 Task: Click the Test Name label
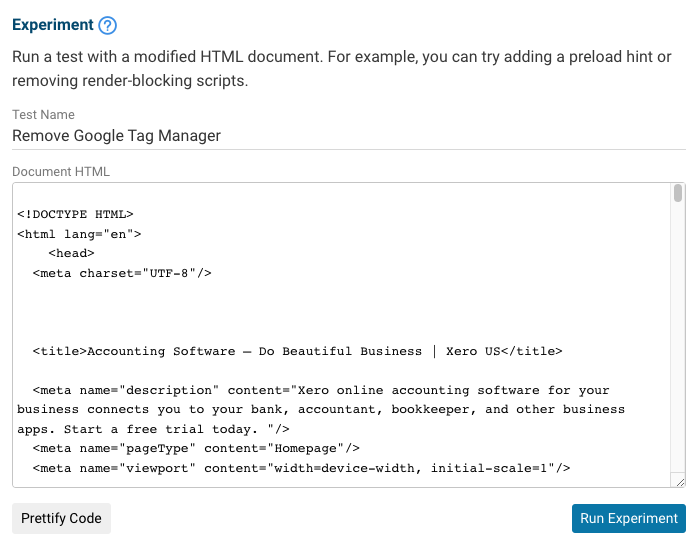click(43, 115)
